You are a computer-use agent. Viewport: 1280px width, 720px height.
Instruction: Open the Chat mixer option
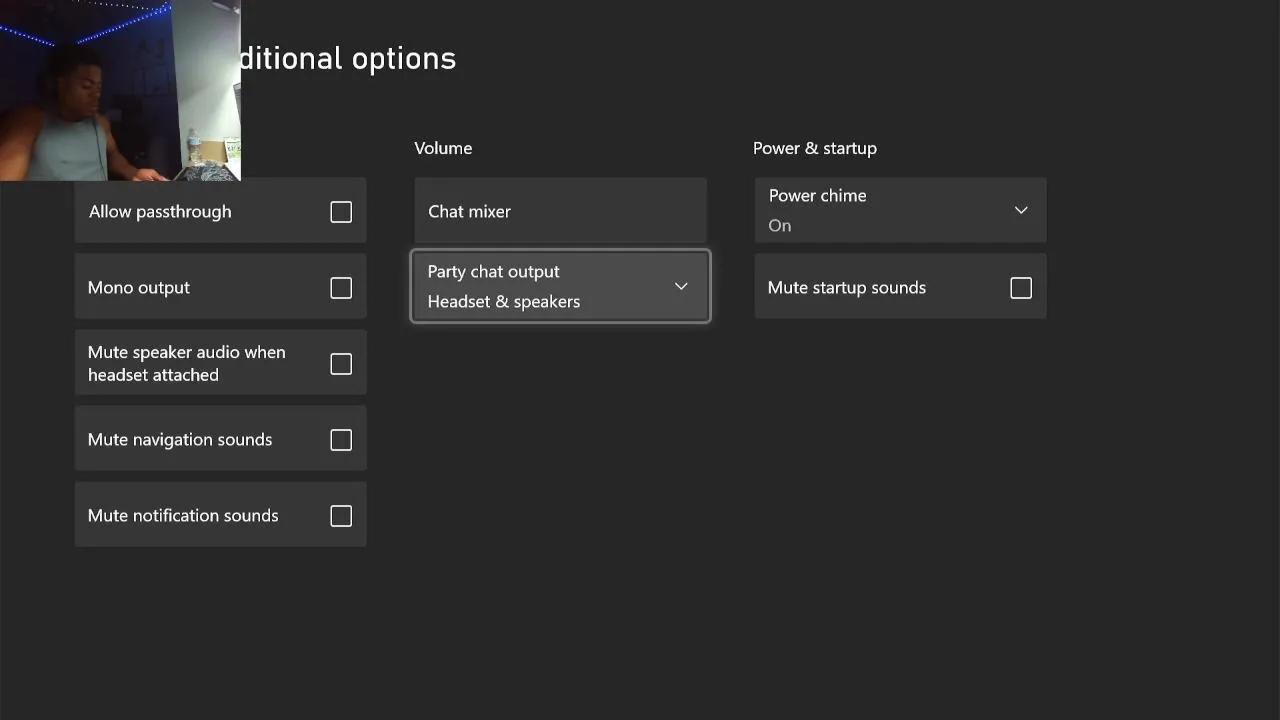click(x=560, y=211)
